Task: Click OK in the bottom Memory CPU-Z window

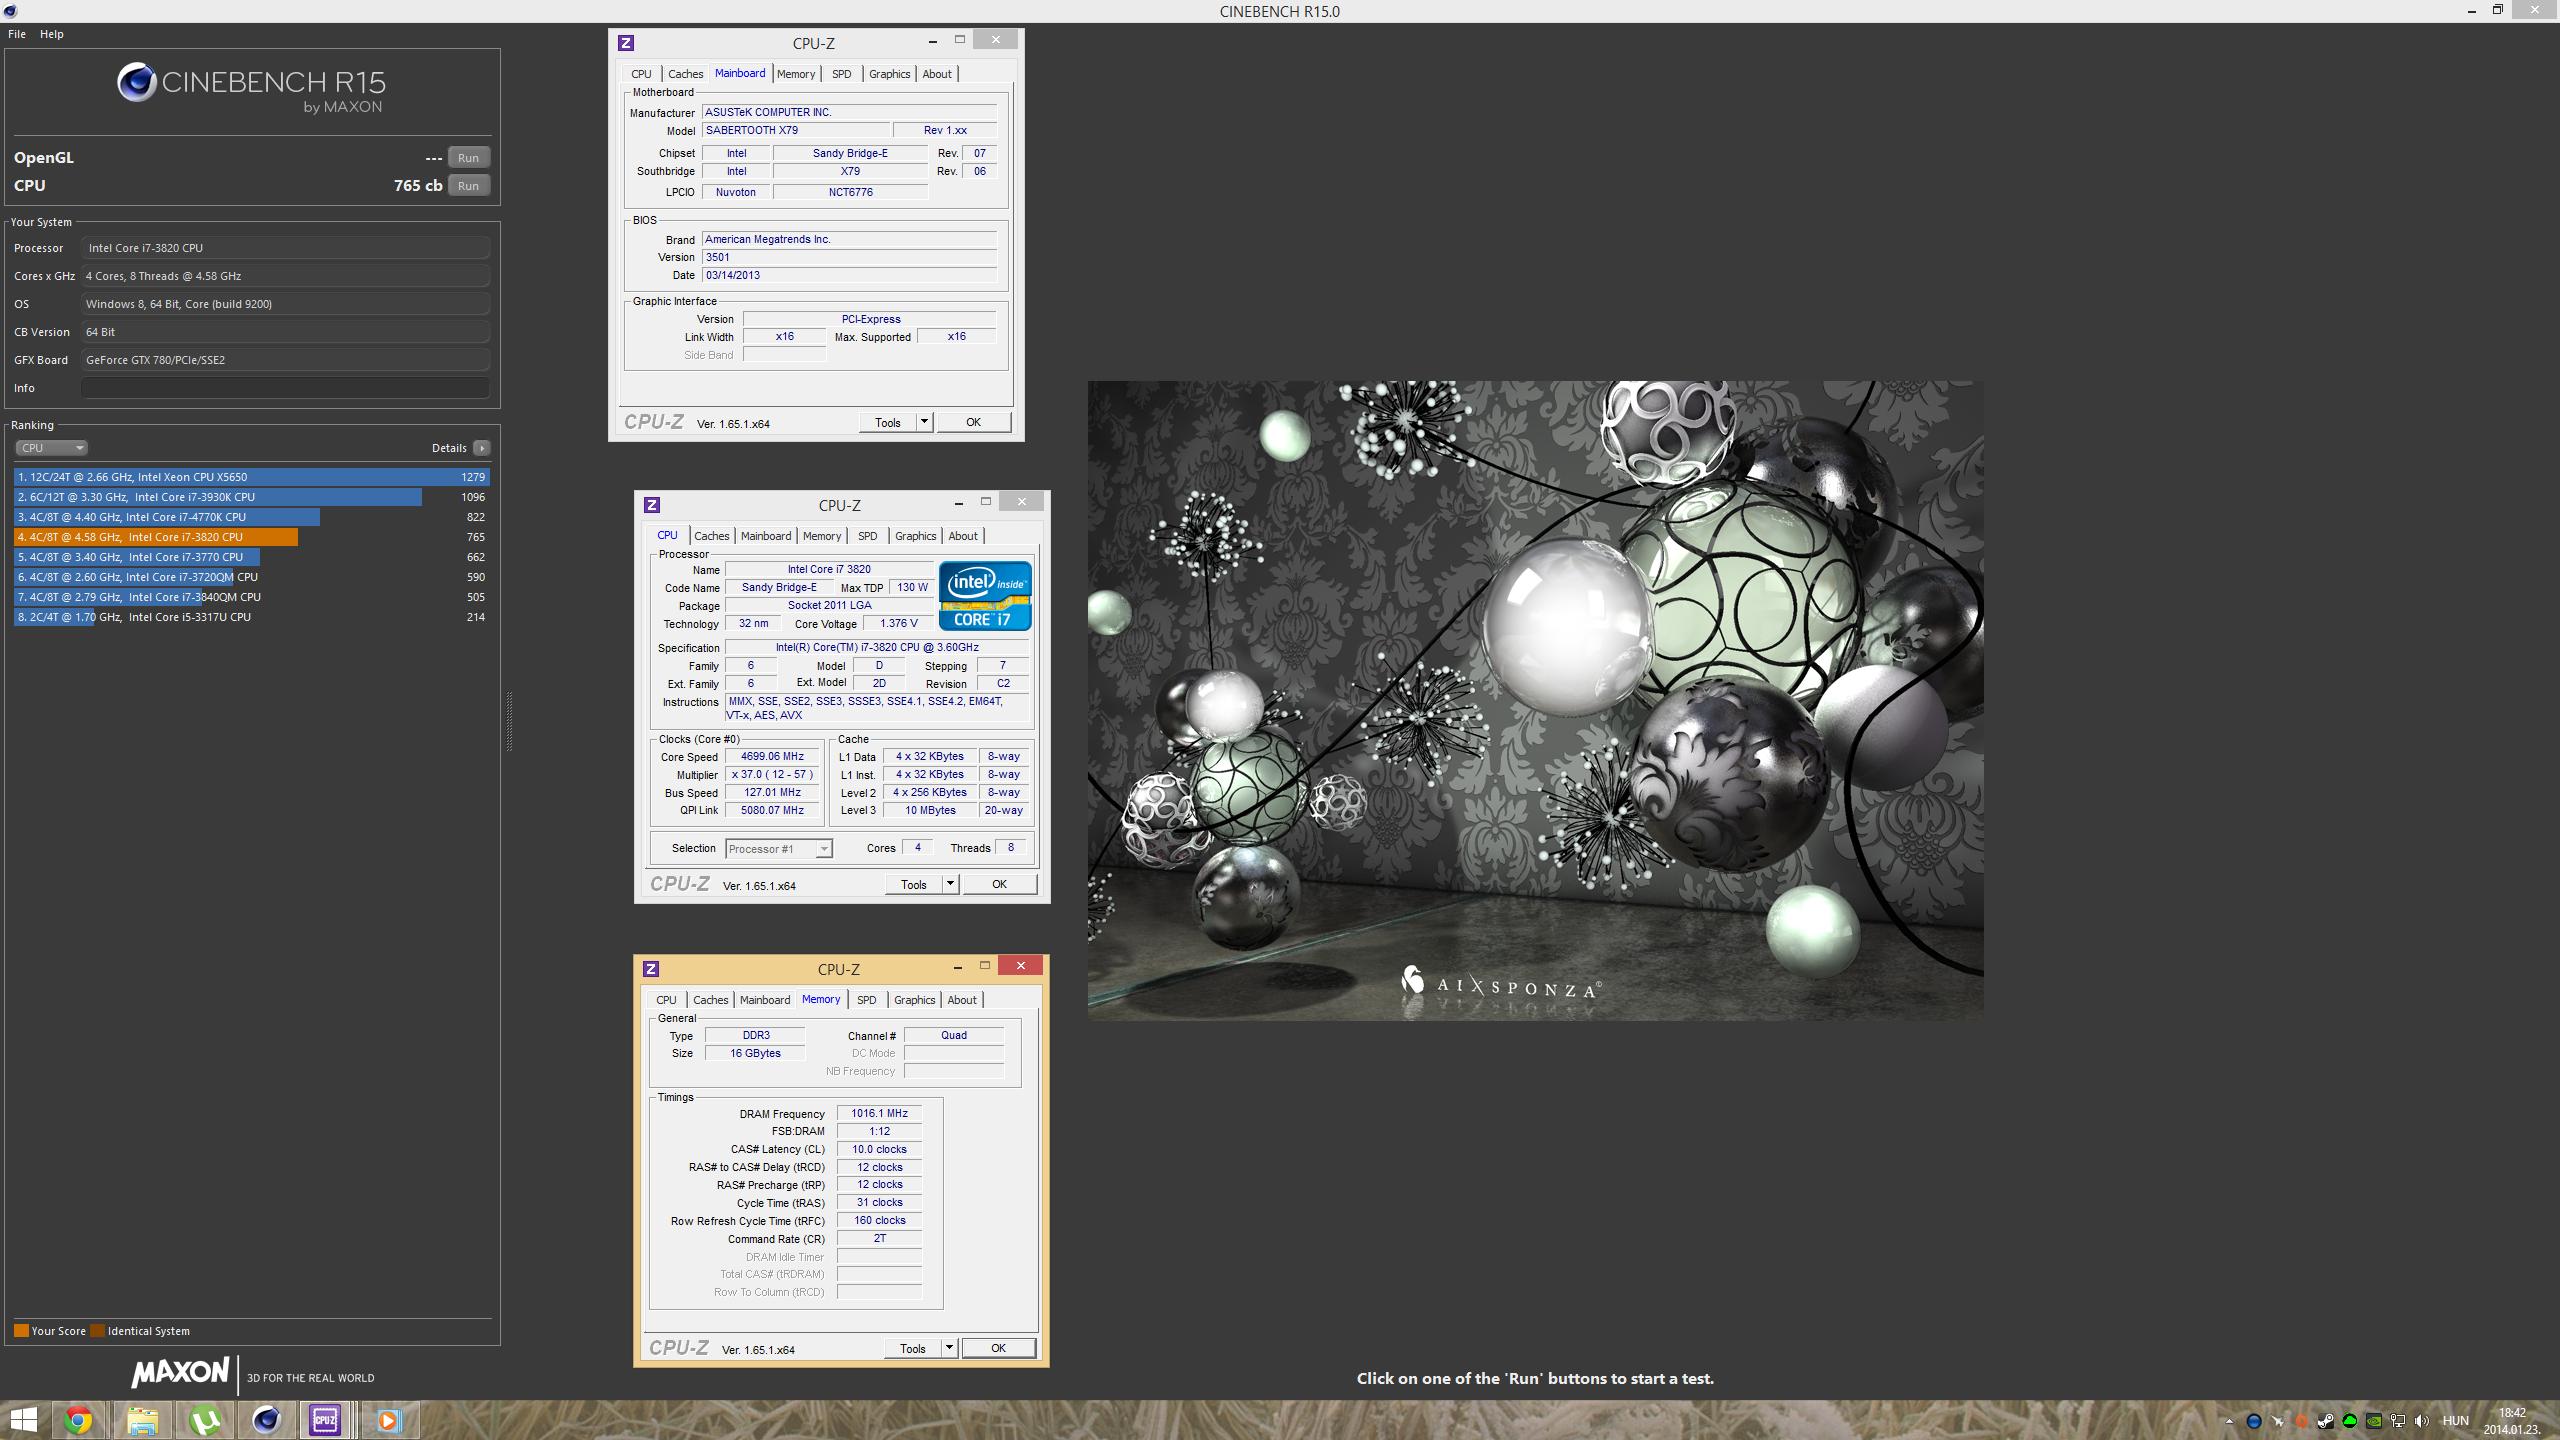Action: click(998, 1348)
